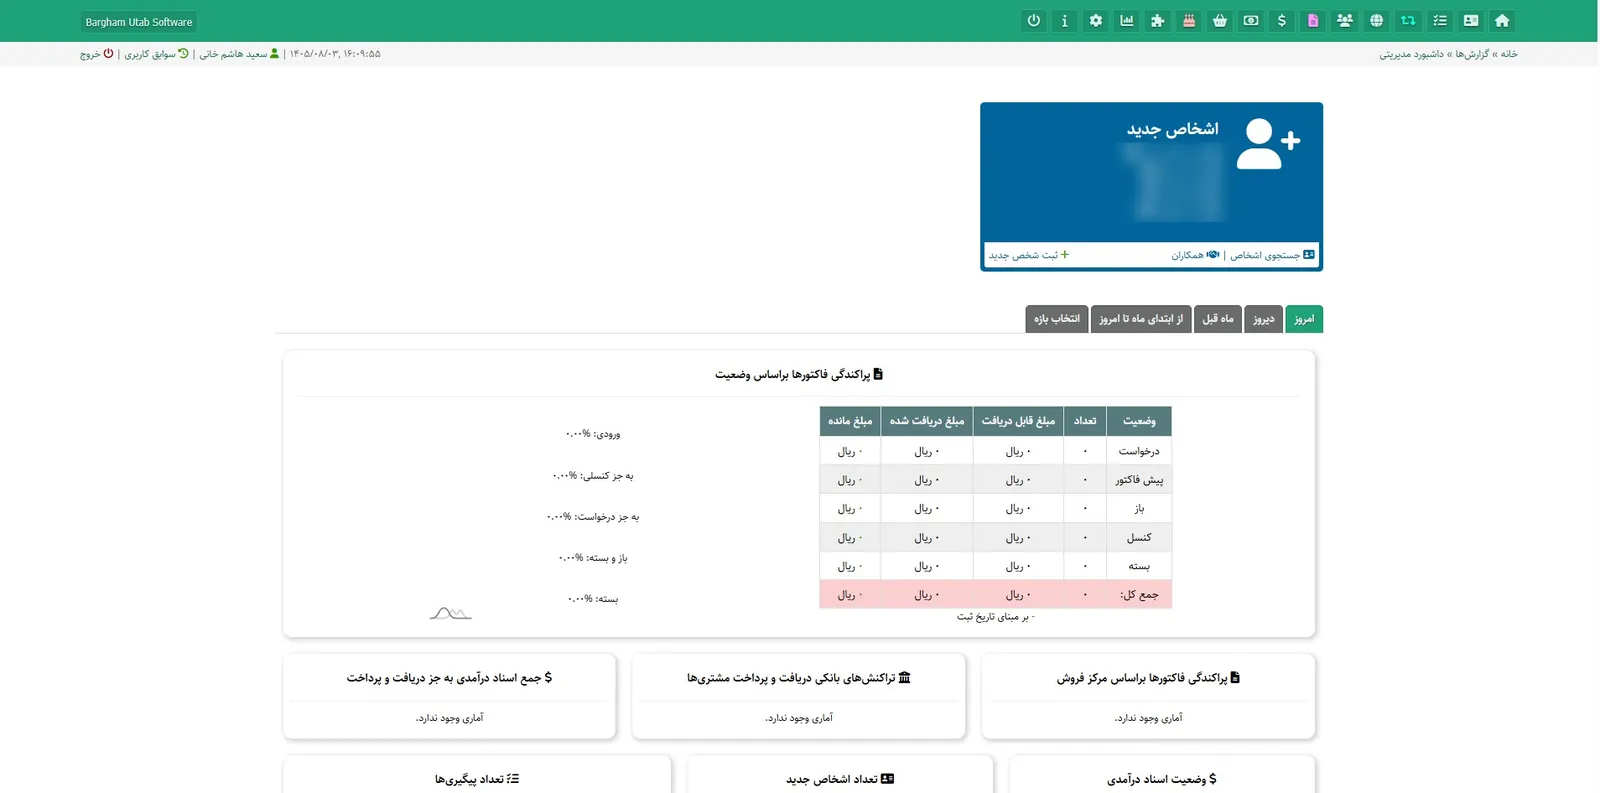Open سوابق کاربری (user history) link
The height and width of the screenshot is (793, 1600).
(156, 54)
